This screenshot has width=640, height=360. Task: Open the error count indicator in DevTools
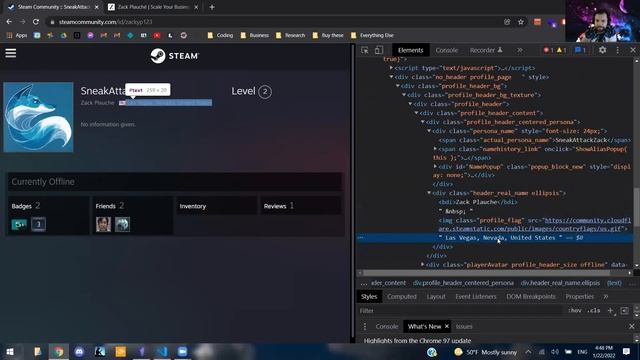[548, 50]
